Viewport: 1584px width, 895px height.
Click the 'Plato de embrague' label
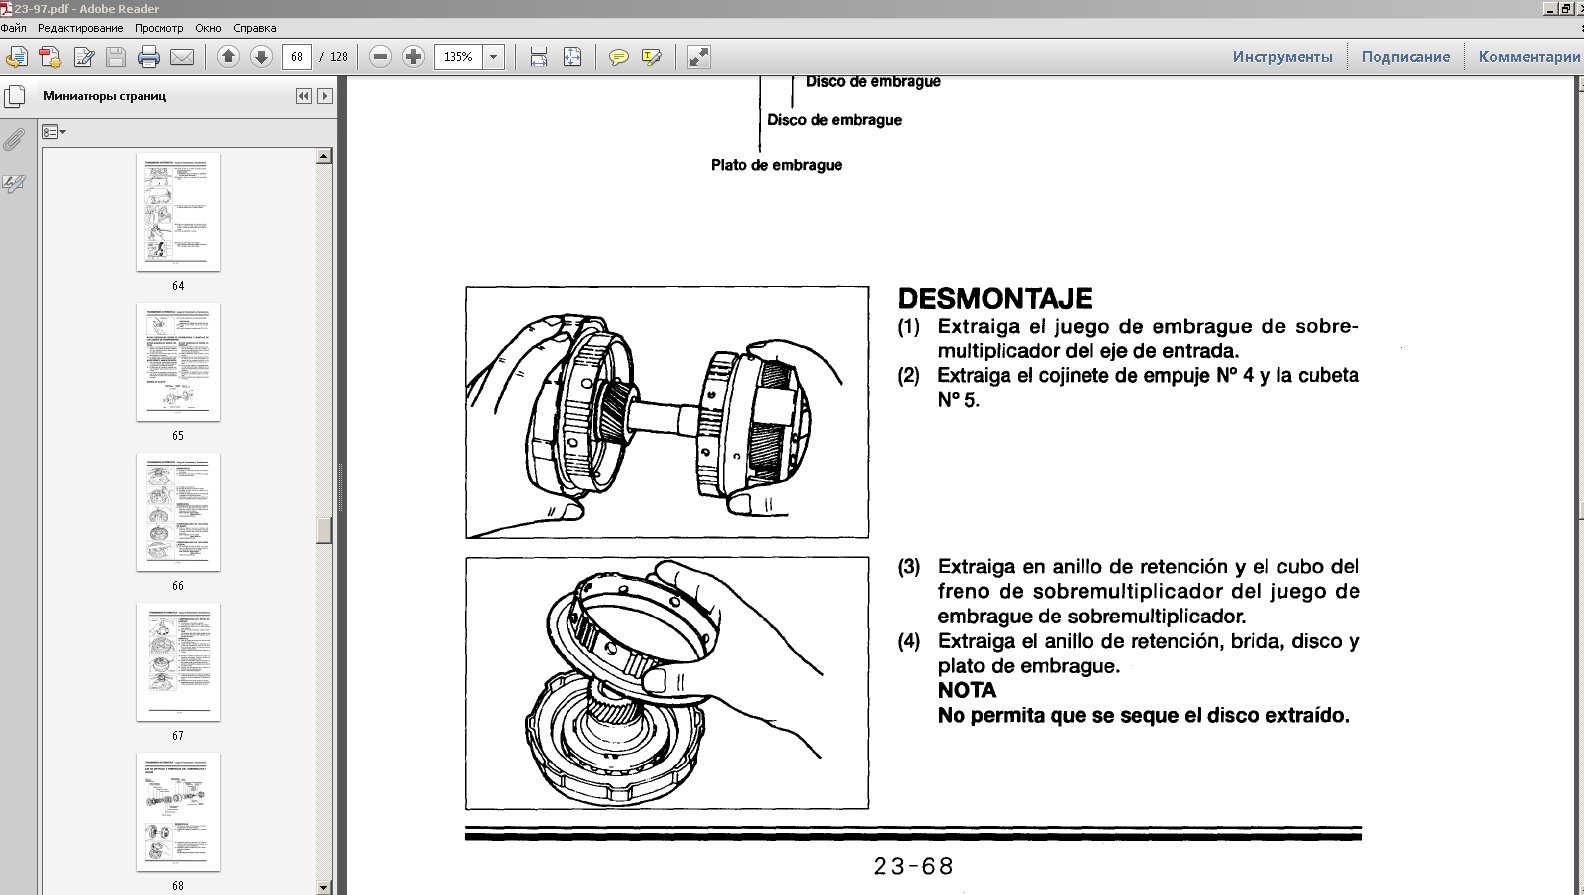[776, 165]
